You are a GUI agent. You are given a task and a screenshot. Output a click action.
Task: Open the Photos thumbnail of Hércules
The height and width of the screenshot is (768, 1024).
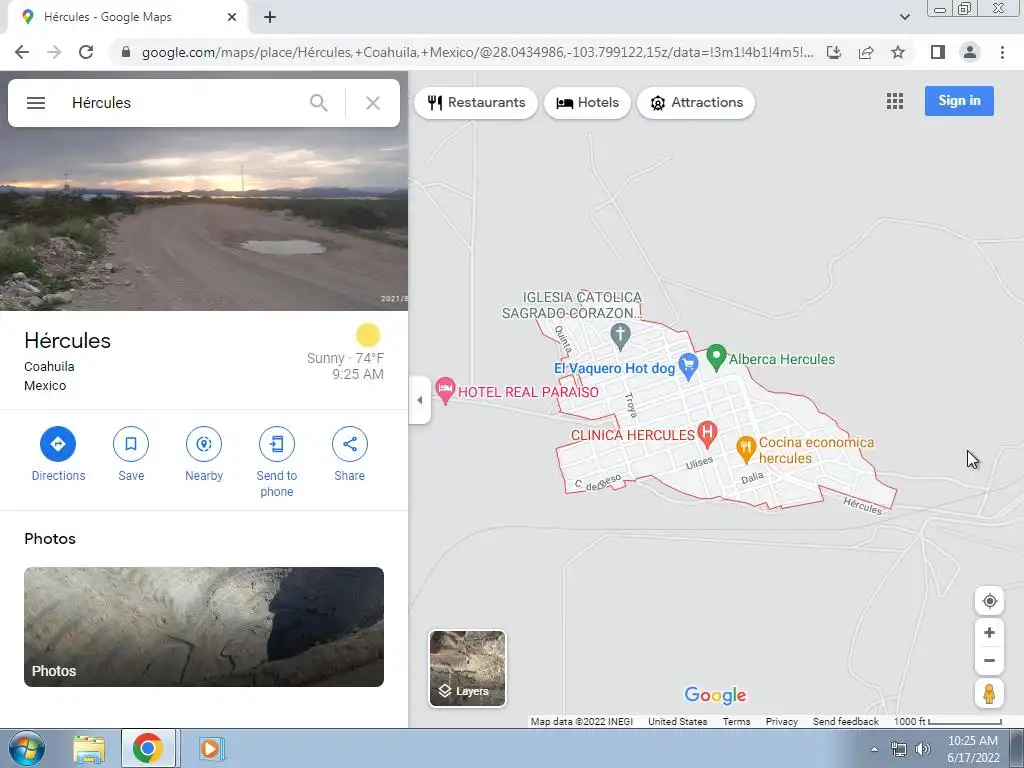(204, 627)
